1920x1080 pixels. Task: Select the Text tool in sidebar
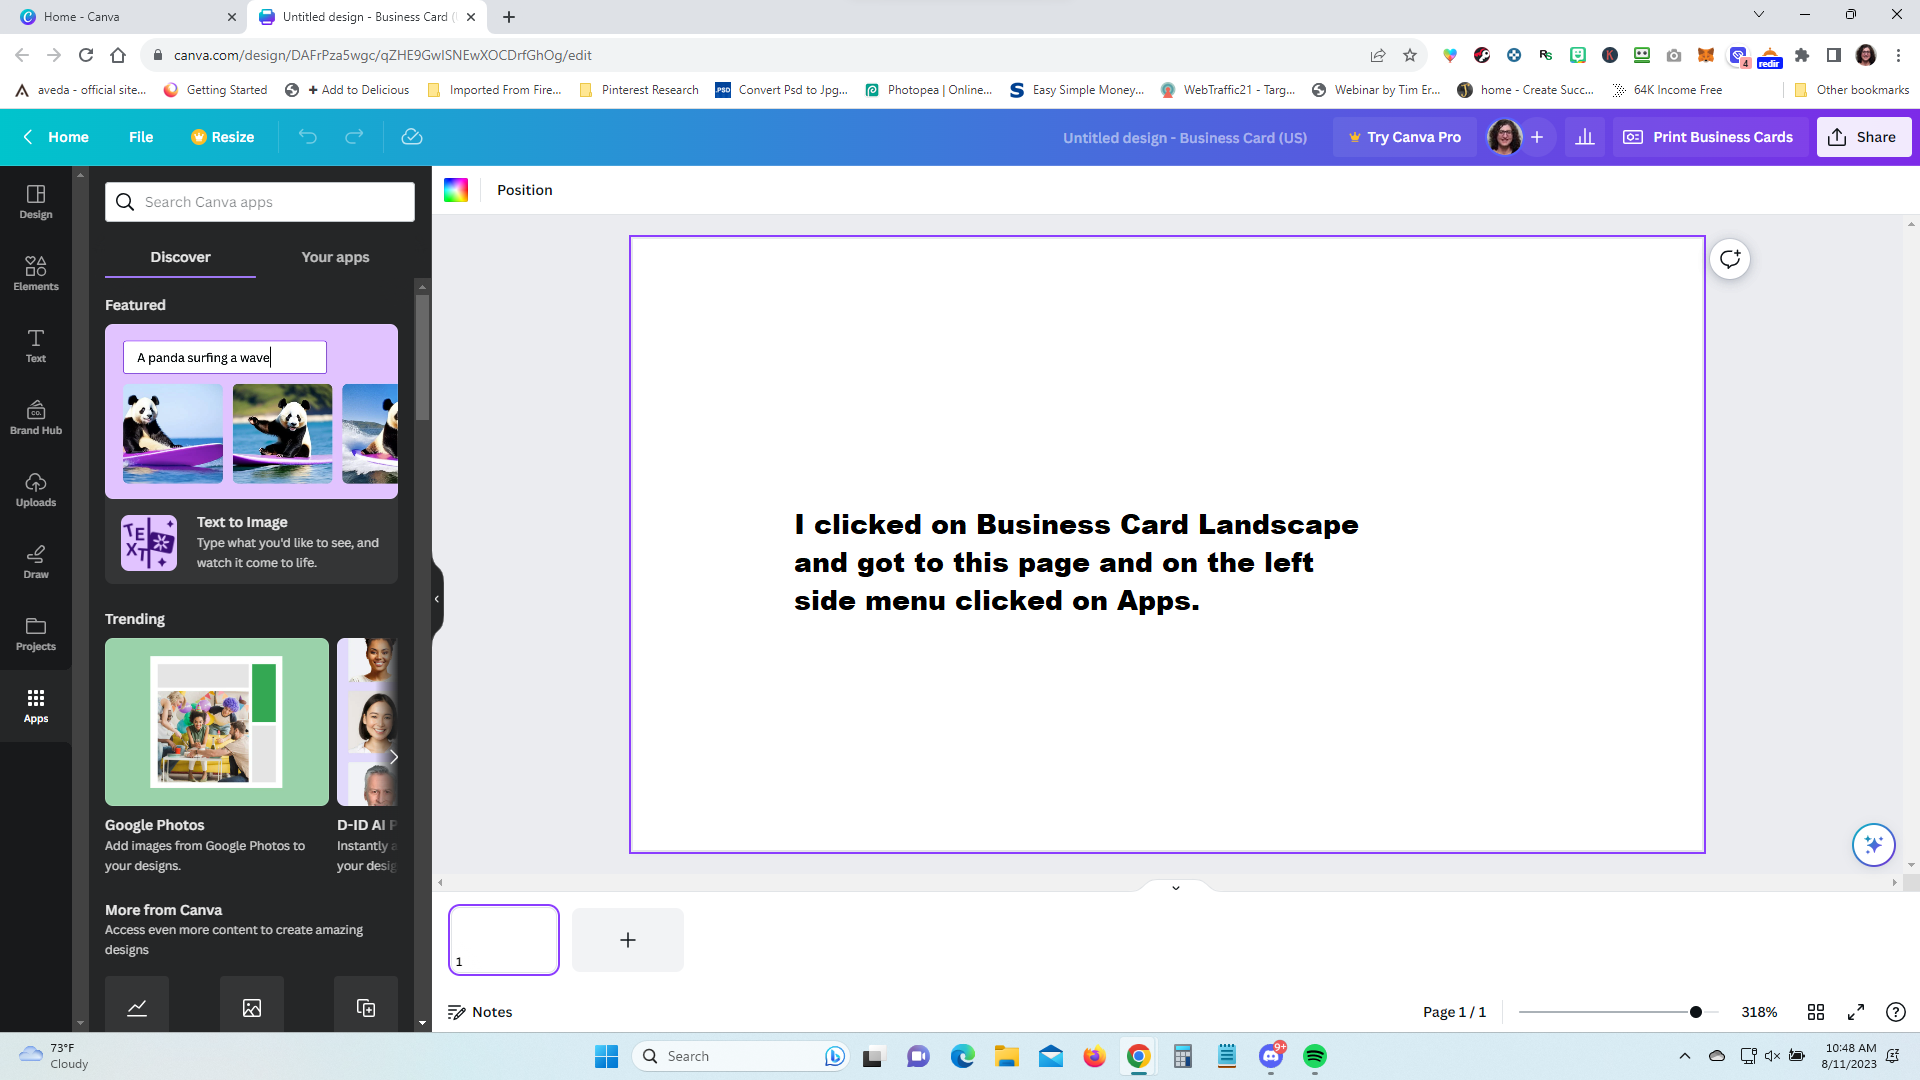coord(36,345)
